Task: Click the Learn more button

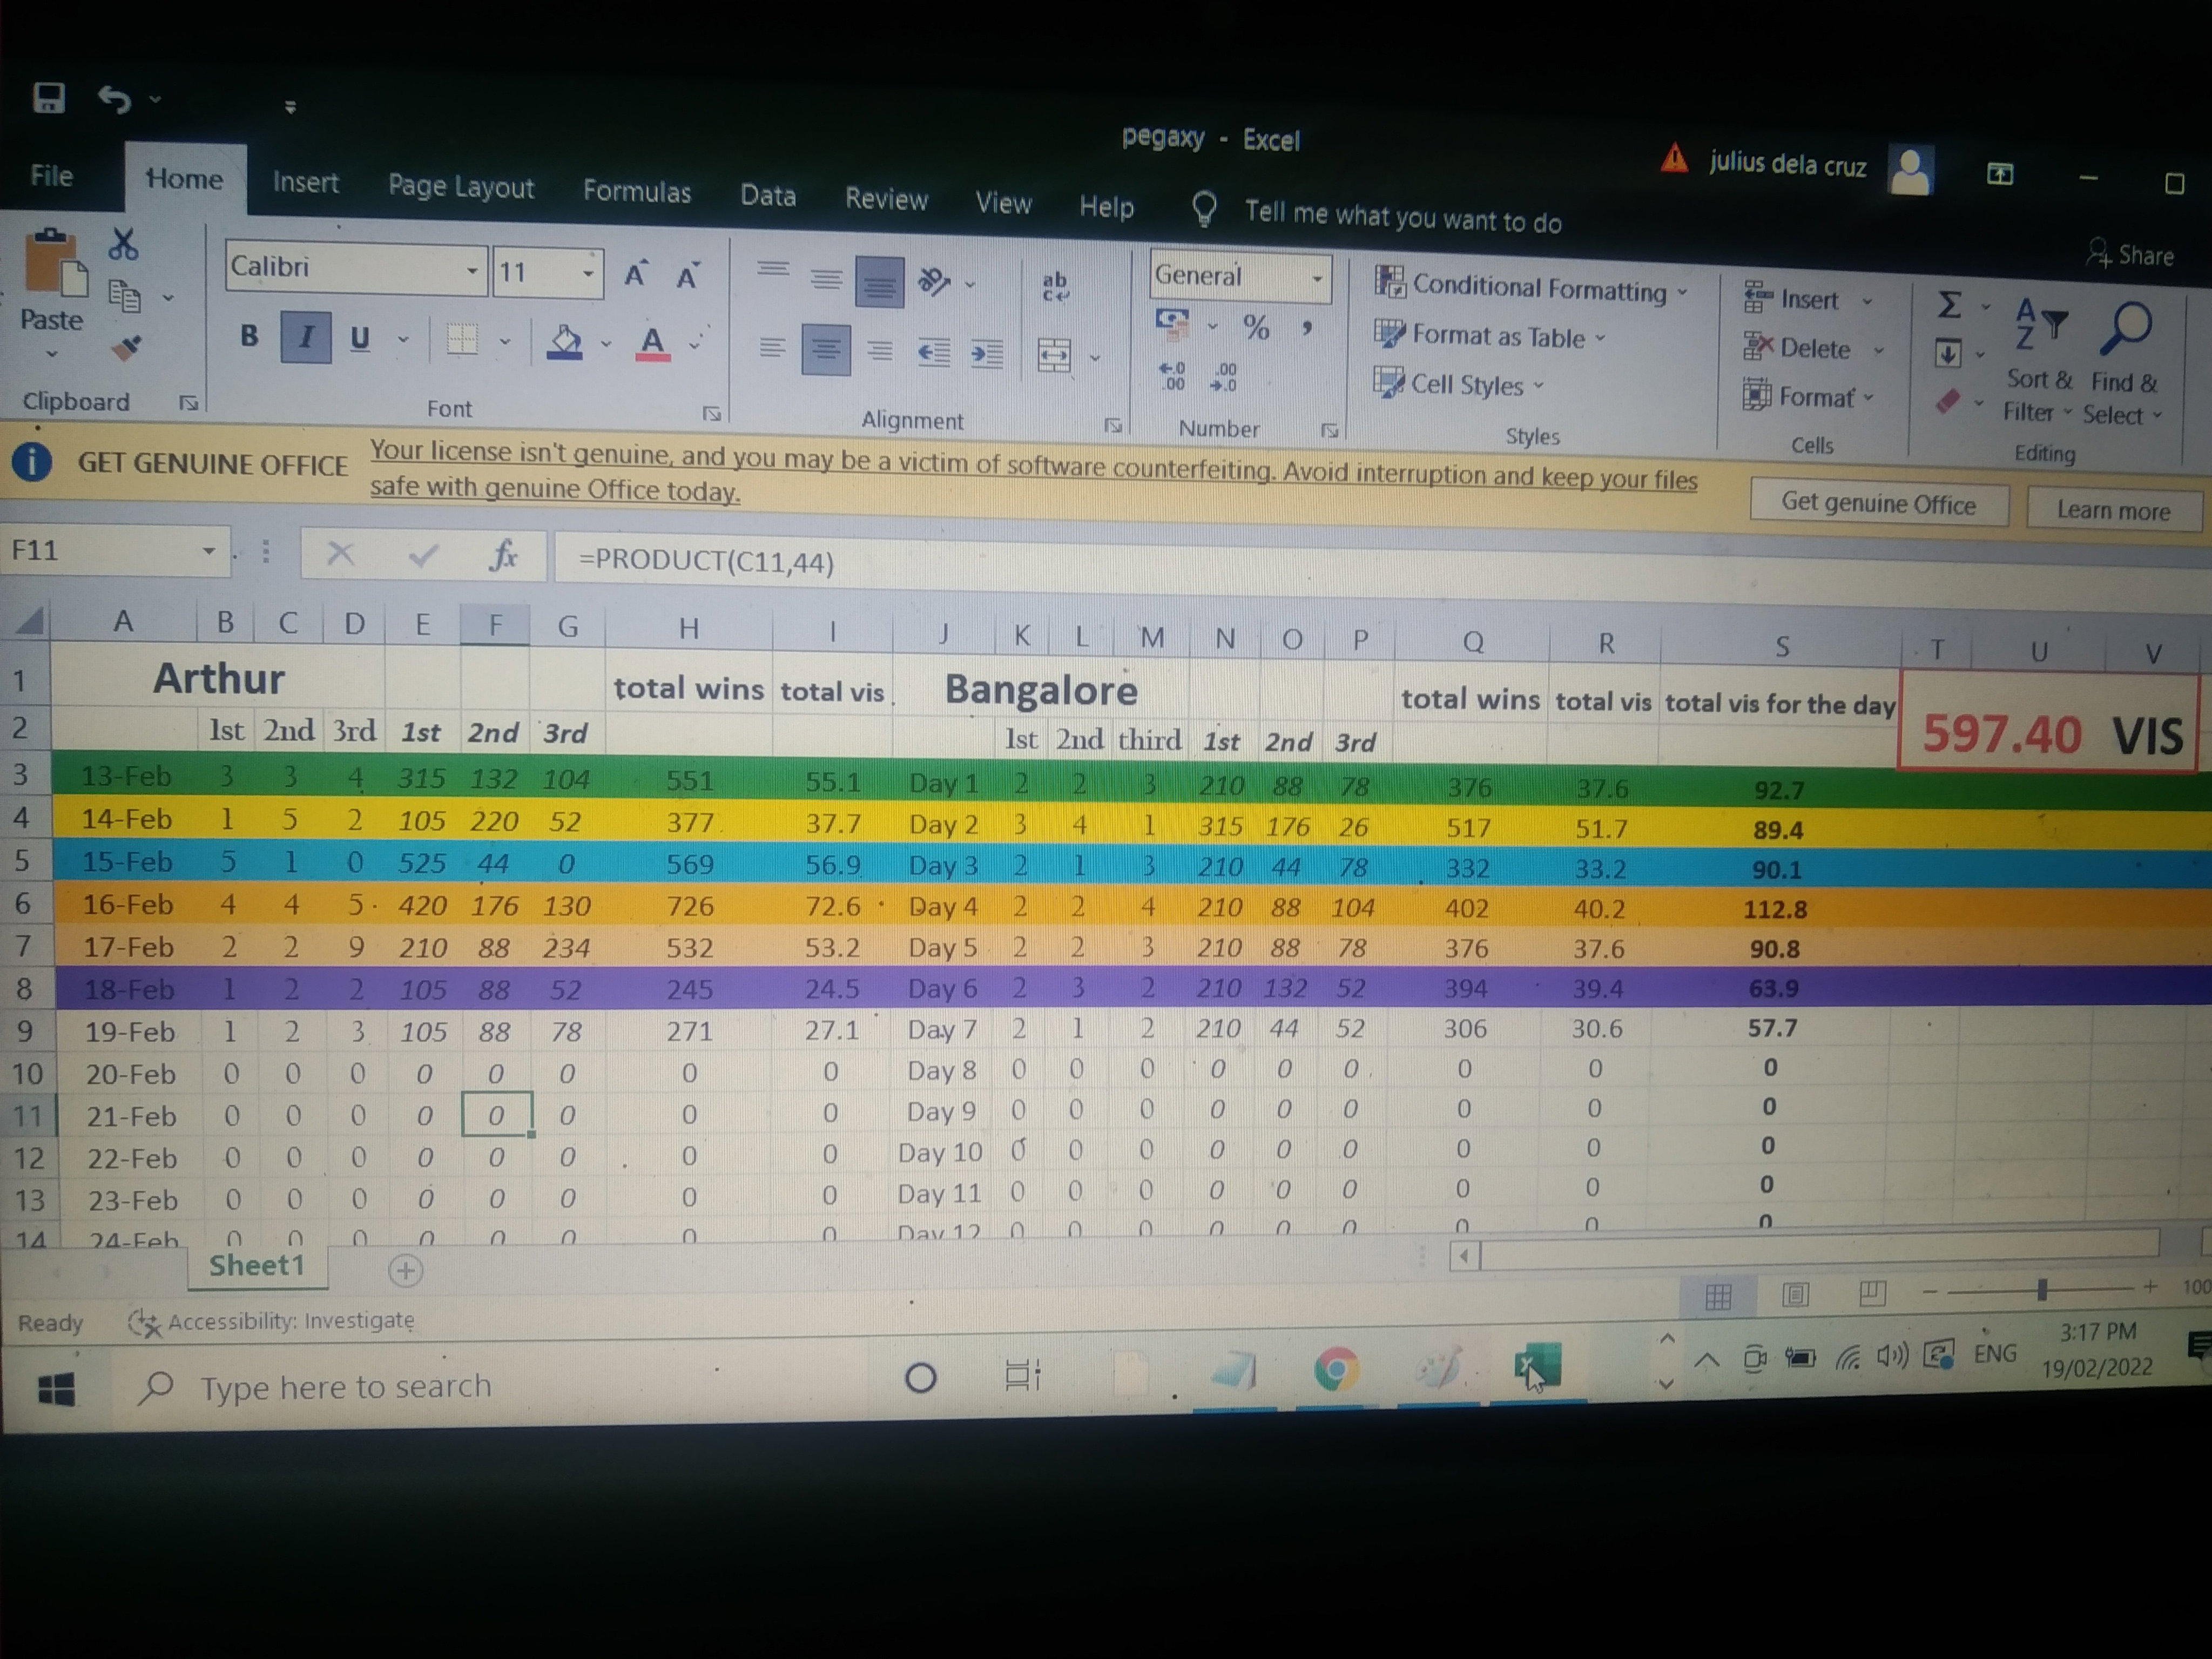Action: (2113, 510)
